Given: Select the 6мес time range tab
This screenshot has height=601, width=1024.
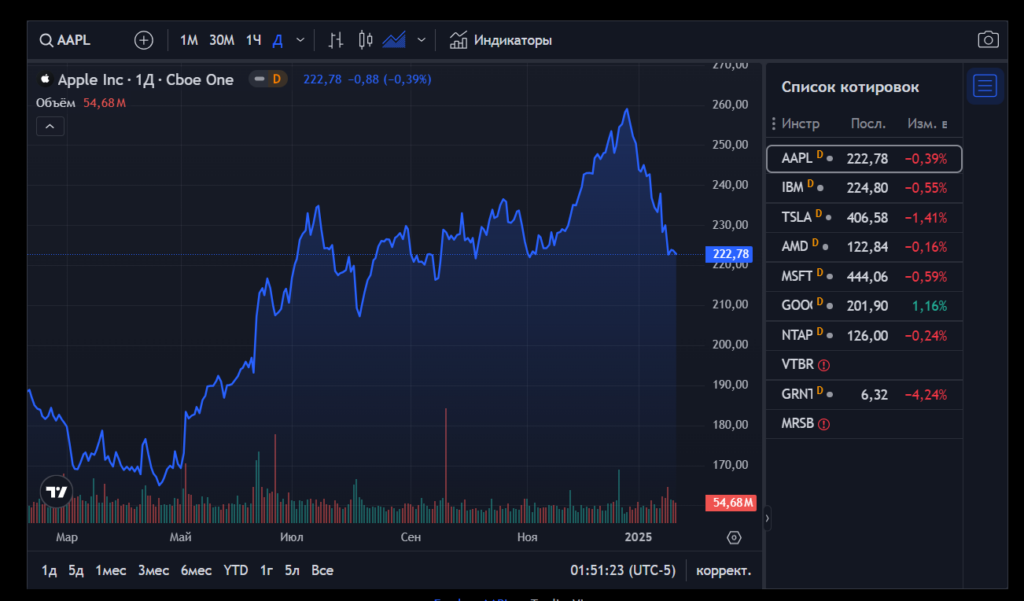Looking at the screenshot, I should coord(196,570).
